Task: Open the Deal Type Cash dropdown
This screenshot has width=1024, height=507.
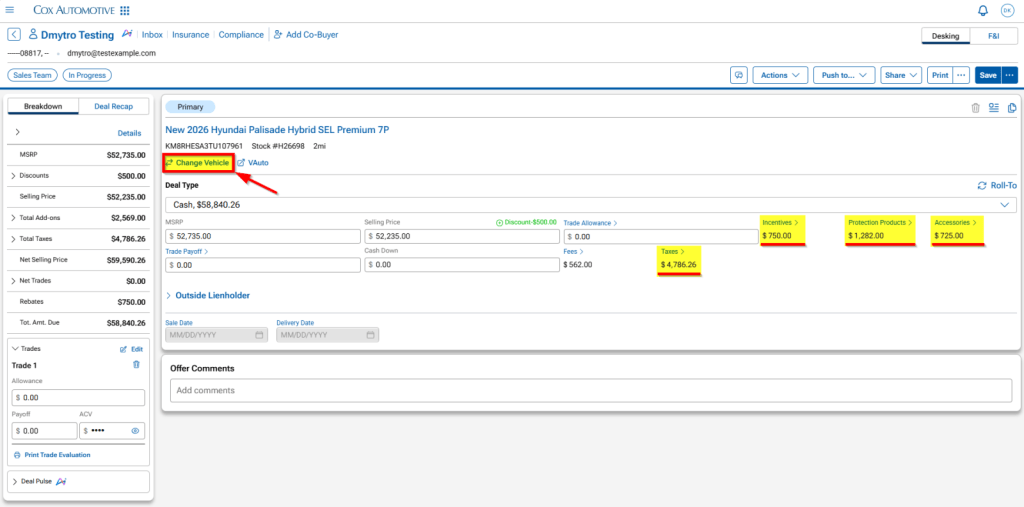Action: 590,204
